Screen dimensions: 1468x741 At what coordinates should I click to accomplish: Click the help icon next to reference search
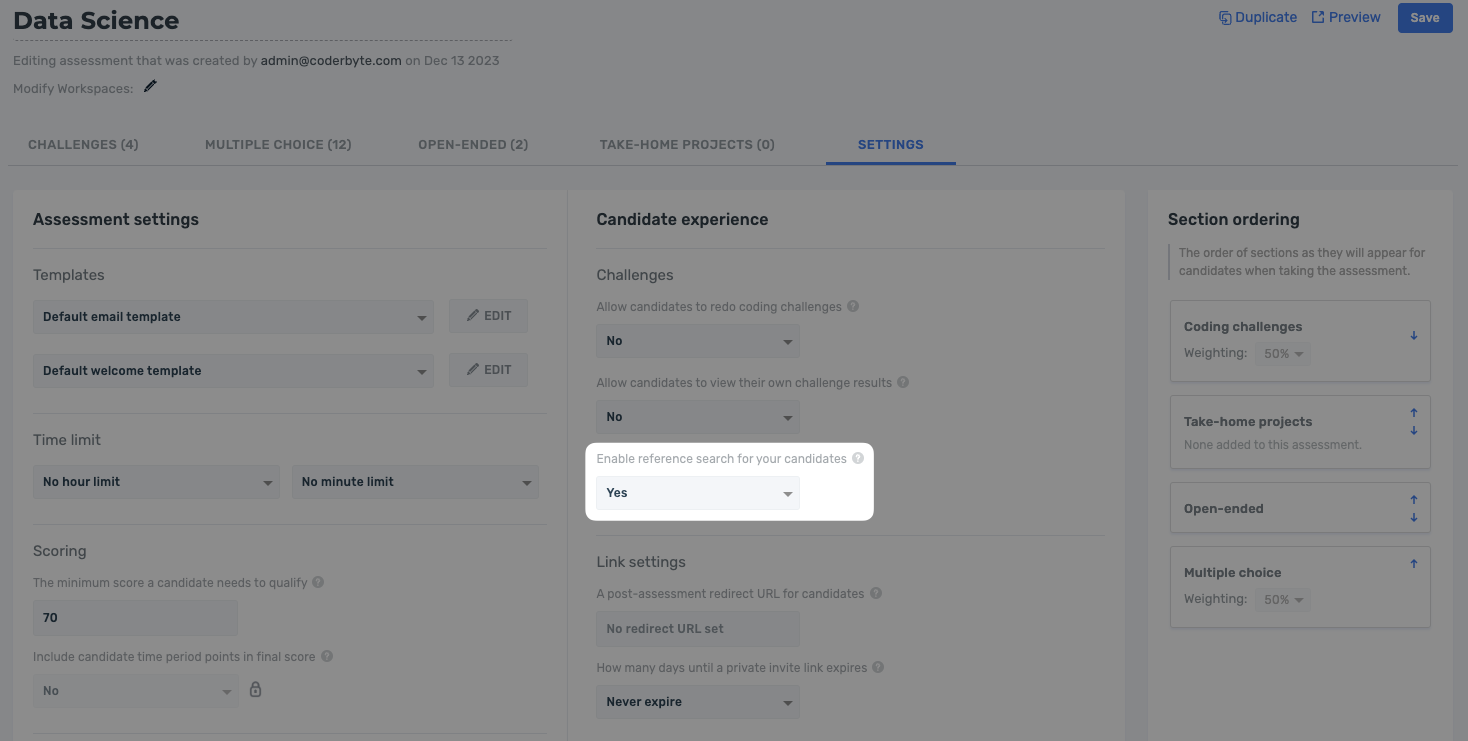[x=858, y=457]
